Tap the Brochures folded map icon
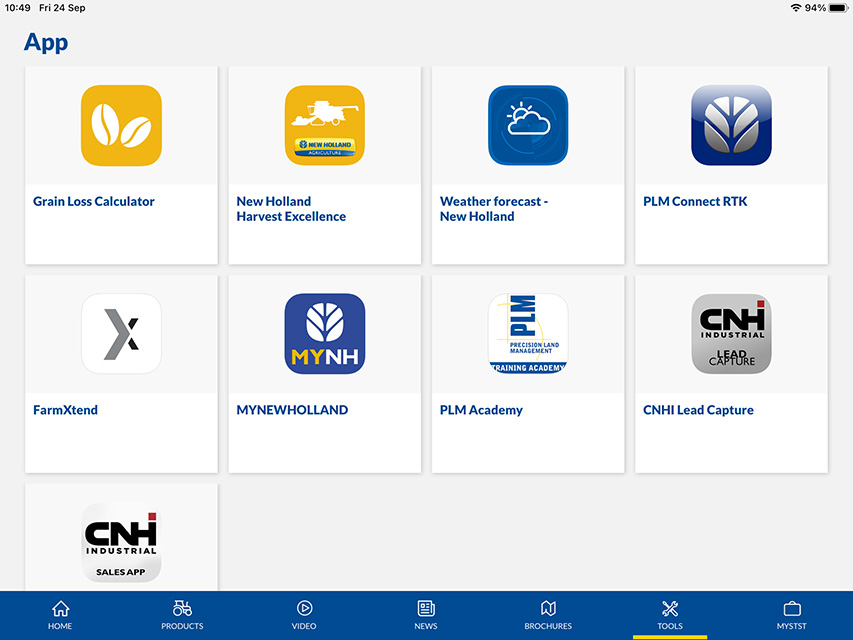This screenshot has width=853, height=640. [548, 608]
